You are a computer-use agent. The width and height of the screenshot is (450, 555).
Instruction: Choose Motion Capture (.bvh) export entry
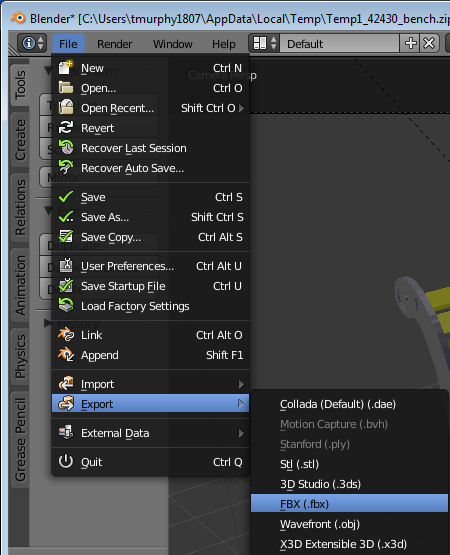[349, 424]
